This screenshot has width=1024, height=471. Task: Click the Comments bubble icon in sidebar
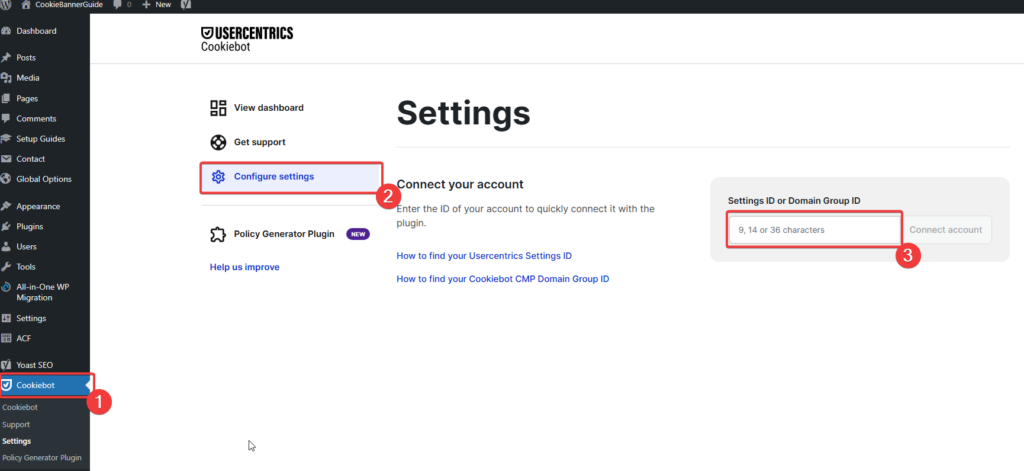[x=7, y=118]
